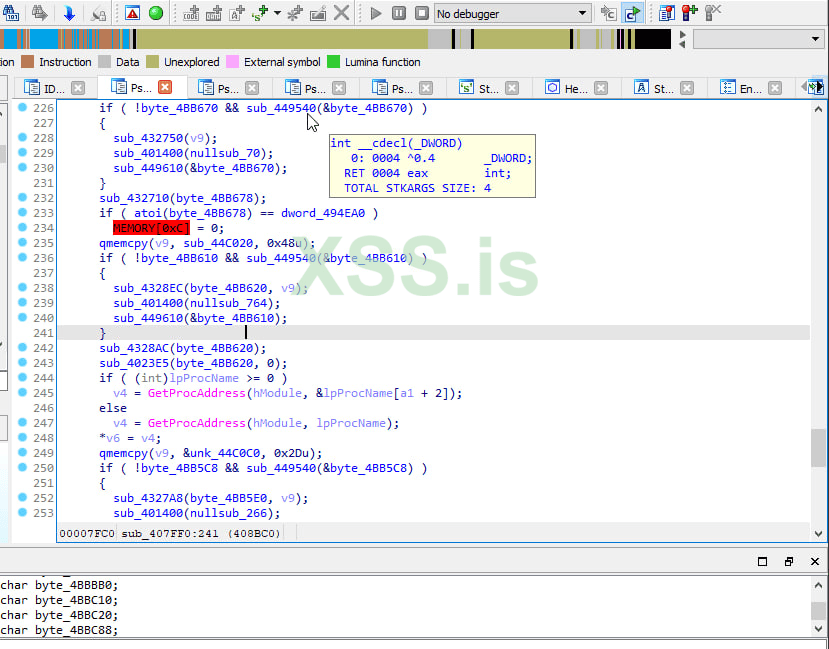This screenshot has height=649, width=829.
Task: Switch to the ID... tab
Action: click(54, 88)
